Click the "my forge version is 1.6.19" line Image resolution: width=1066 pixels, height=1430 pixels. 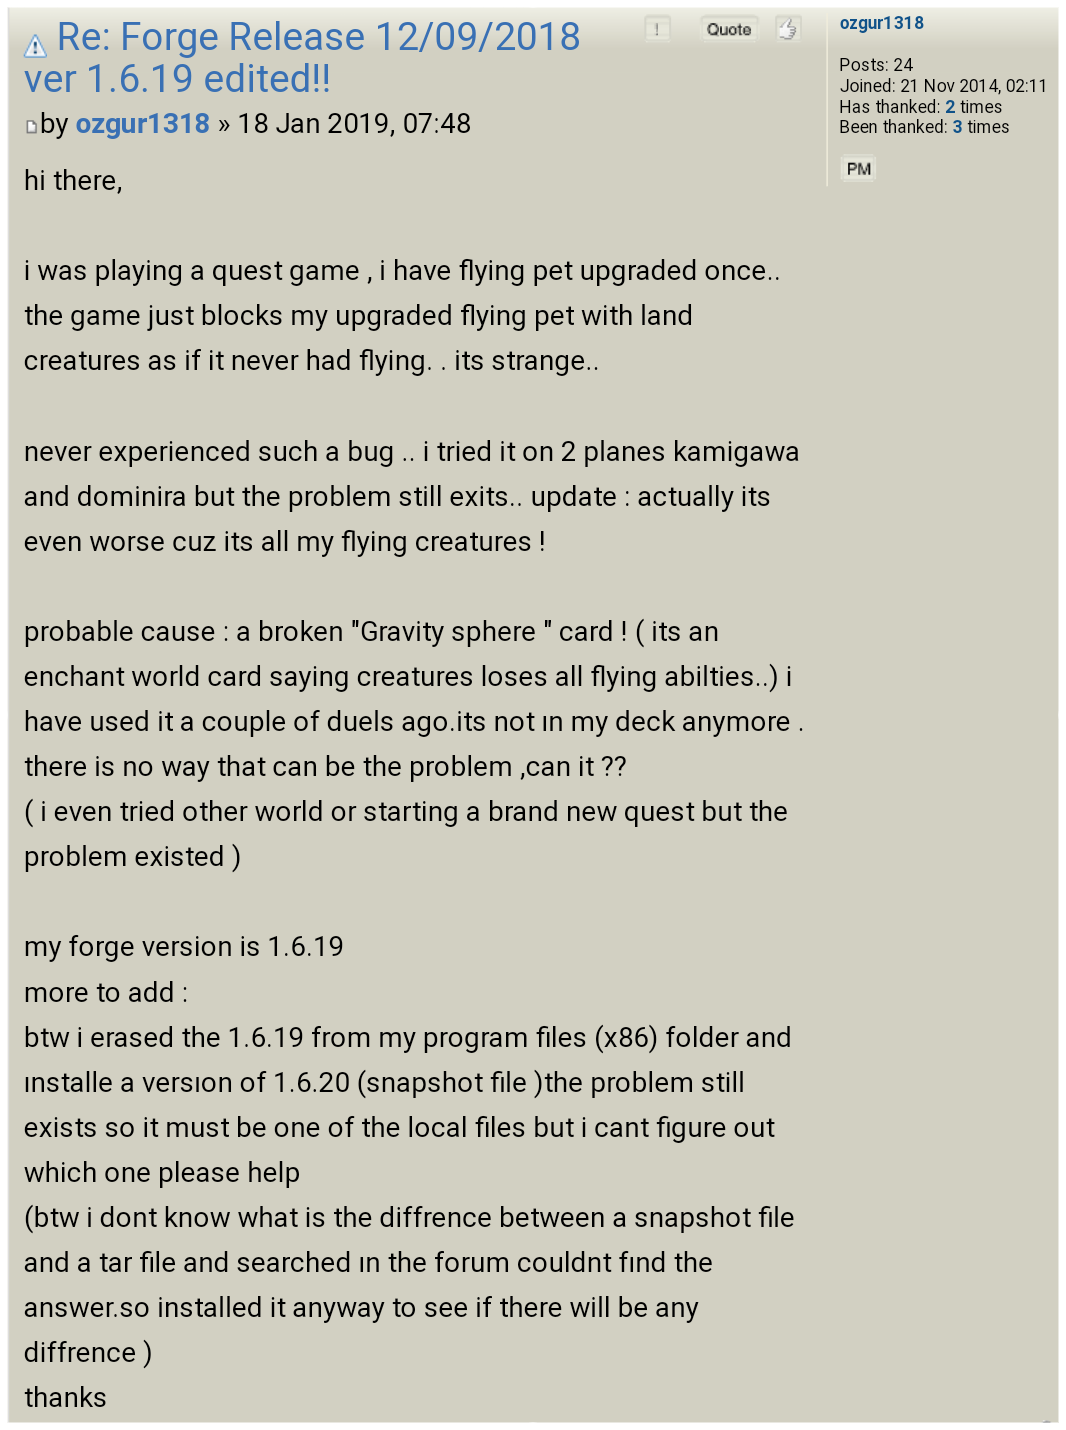184,947
